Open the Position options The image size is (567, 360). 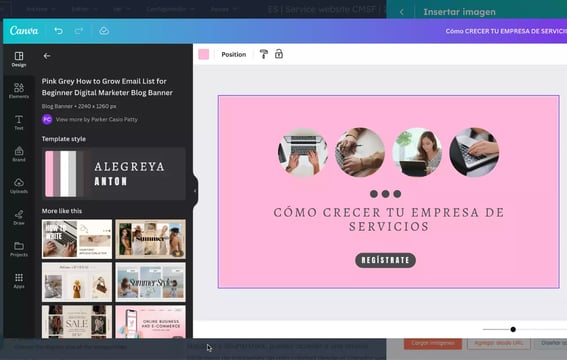coord(234,55)
